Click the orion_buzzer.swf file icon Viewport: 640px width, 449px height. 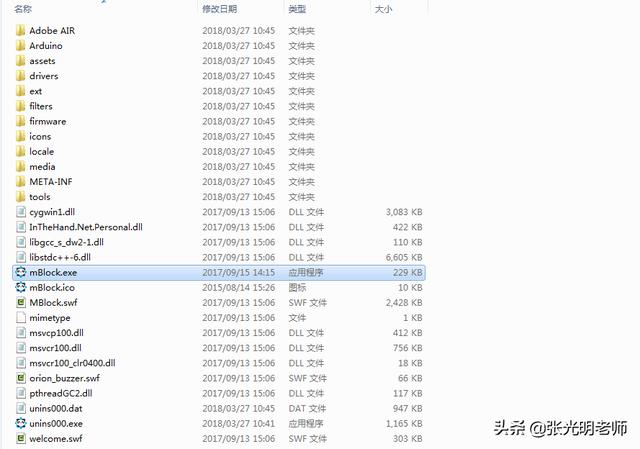point(20,378)
